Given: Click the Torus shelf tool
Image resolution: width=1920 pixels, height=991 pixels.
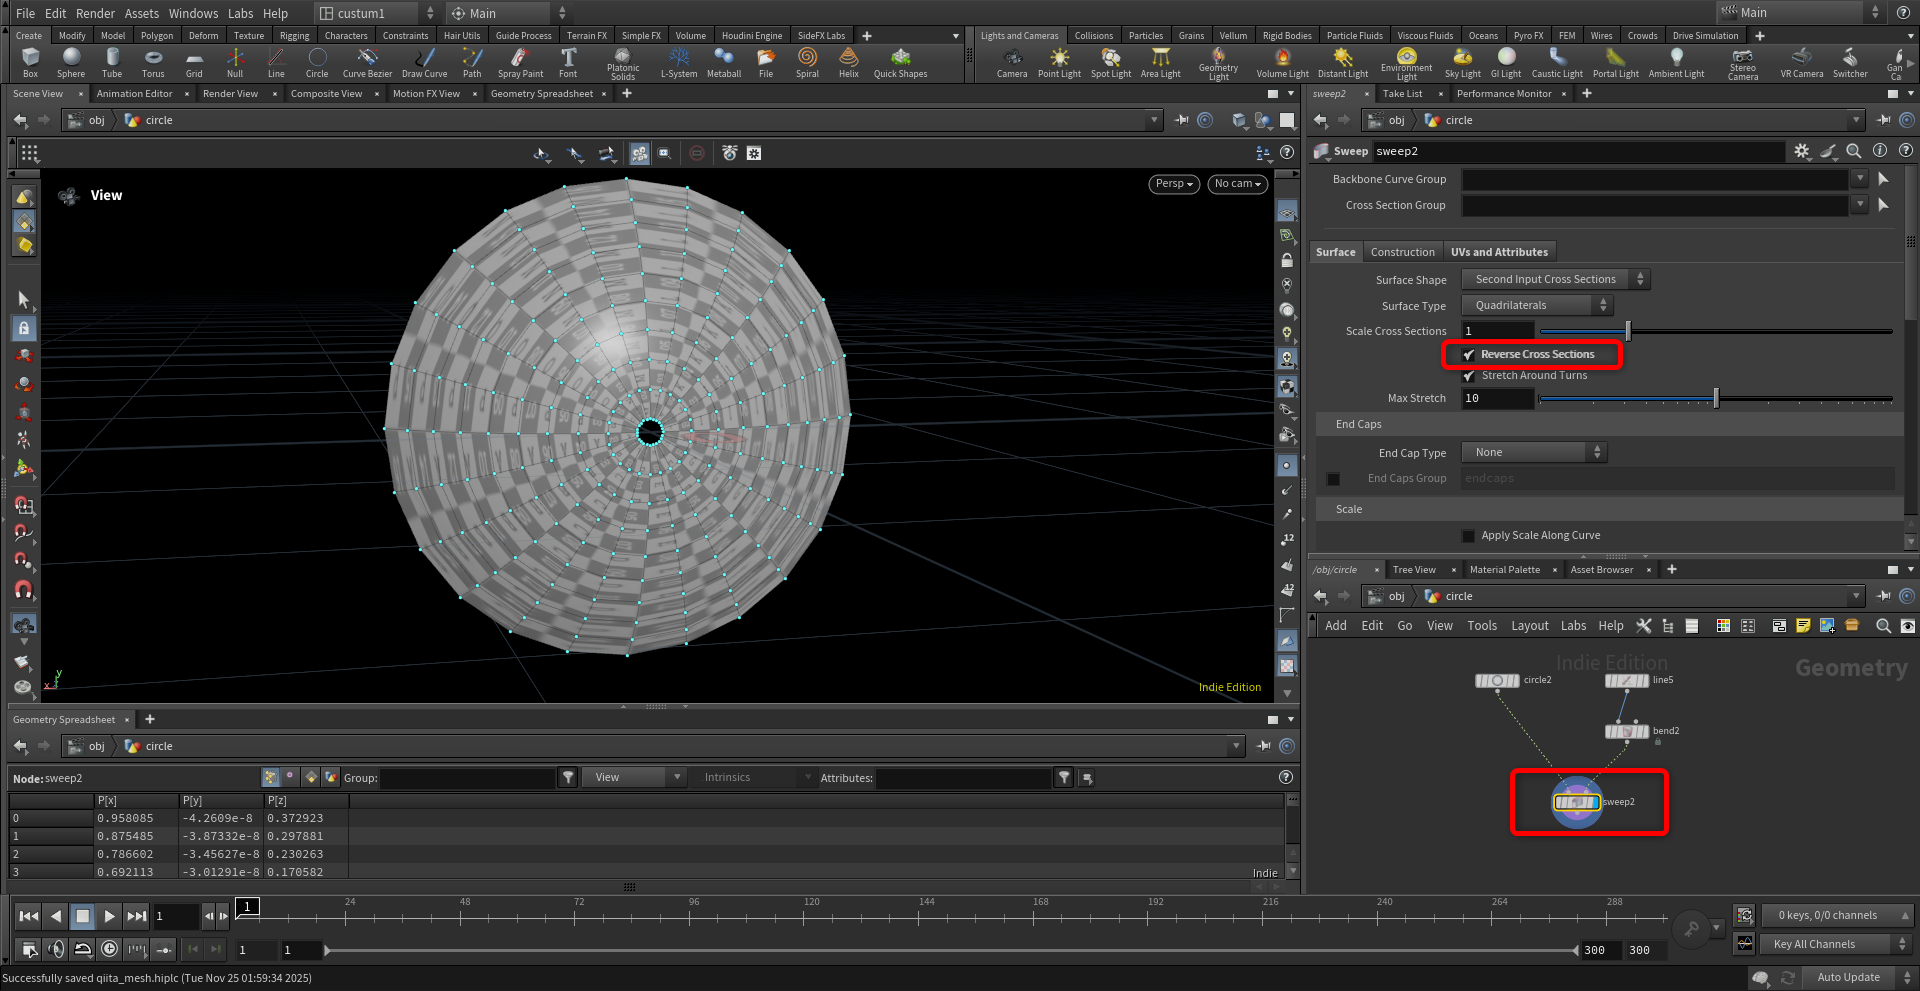Looking at the screenshot, I should pyautogui.click(x=153, y=62).
